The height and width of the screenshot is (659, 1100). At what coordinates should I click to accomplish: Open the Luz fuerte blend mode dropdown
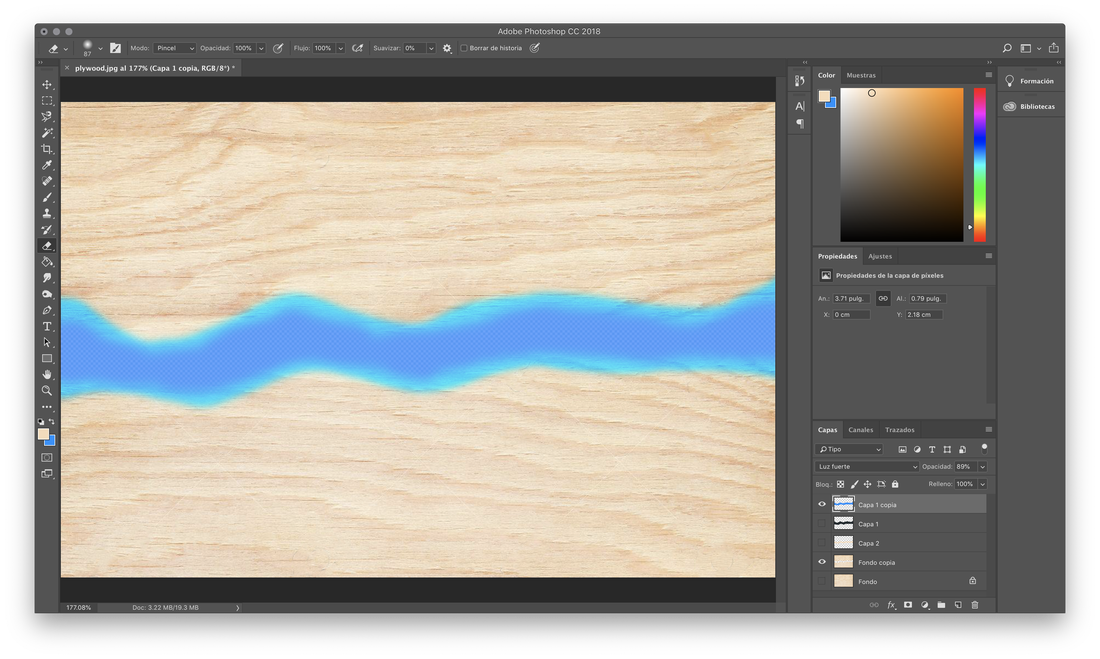coord(867,467)
